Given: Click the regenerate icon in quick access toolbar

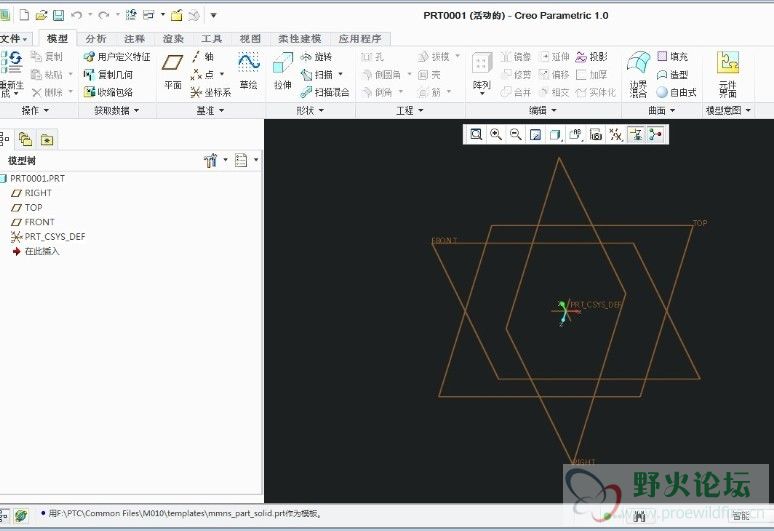Looking at the screenshot, I should [131, 15].
